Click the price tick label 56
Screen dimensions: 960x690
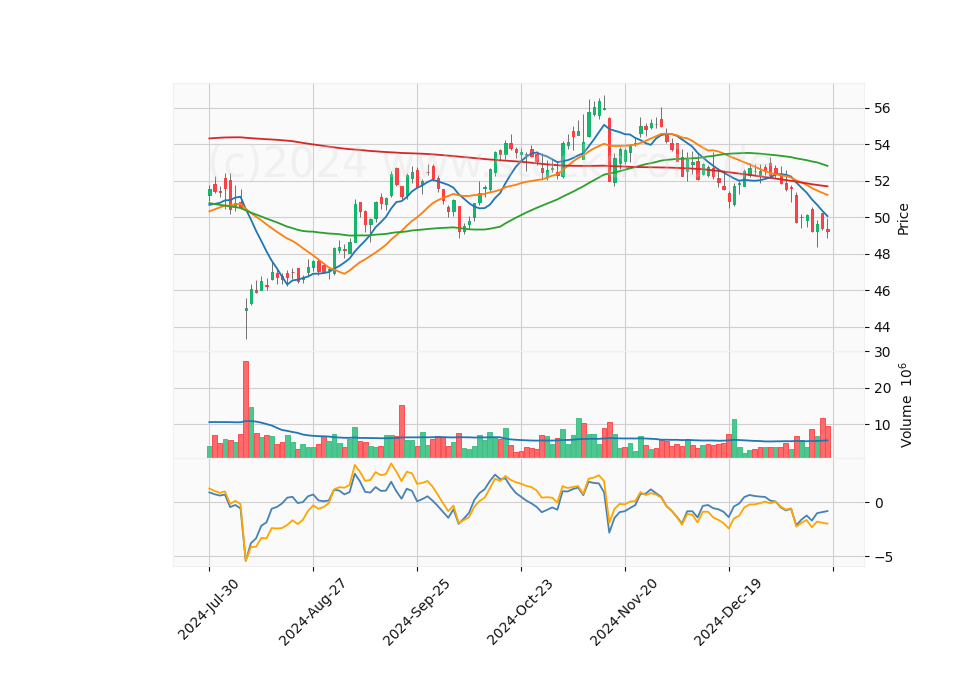tap(882, 108)
